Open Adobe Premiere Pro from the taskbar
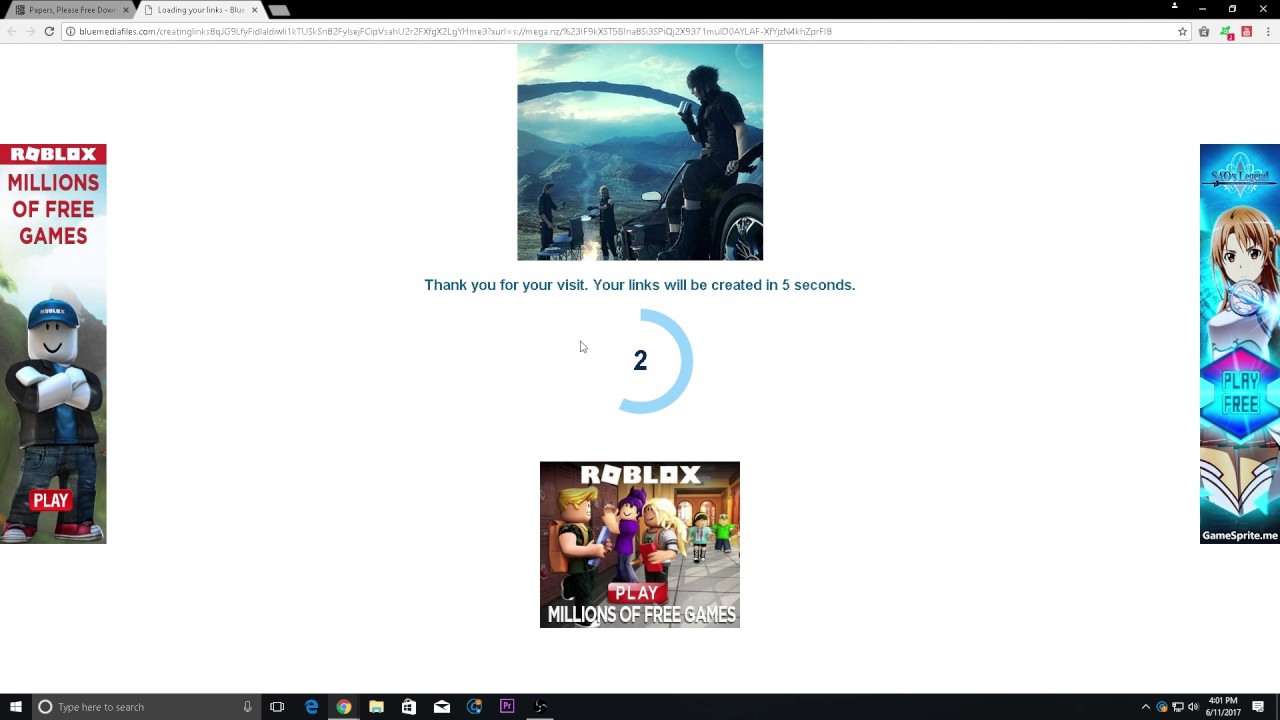 point(507,707)
